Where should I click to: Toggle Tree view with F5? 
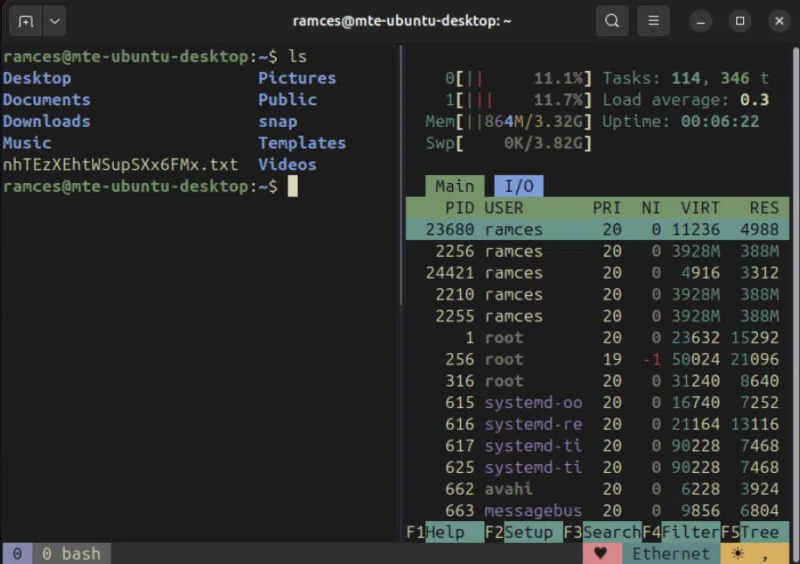point(758,532)
